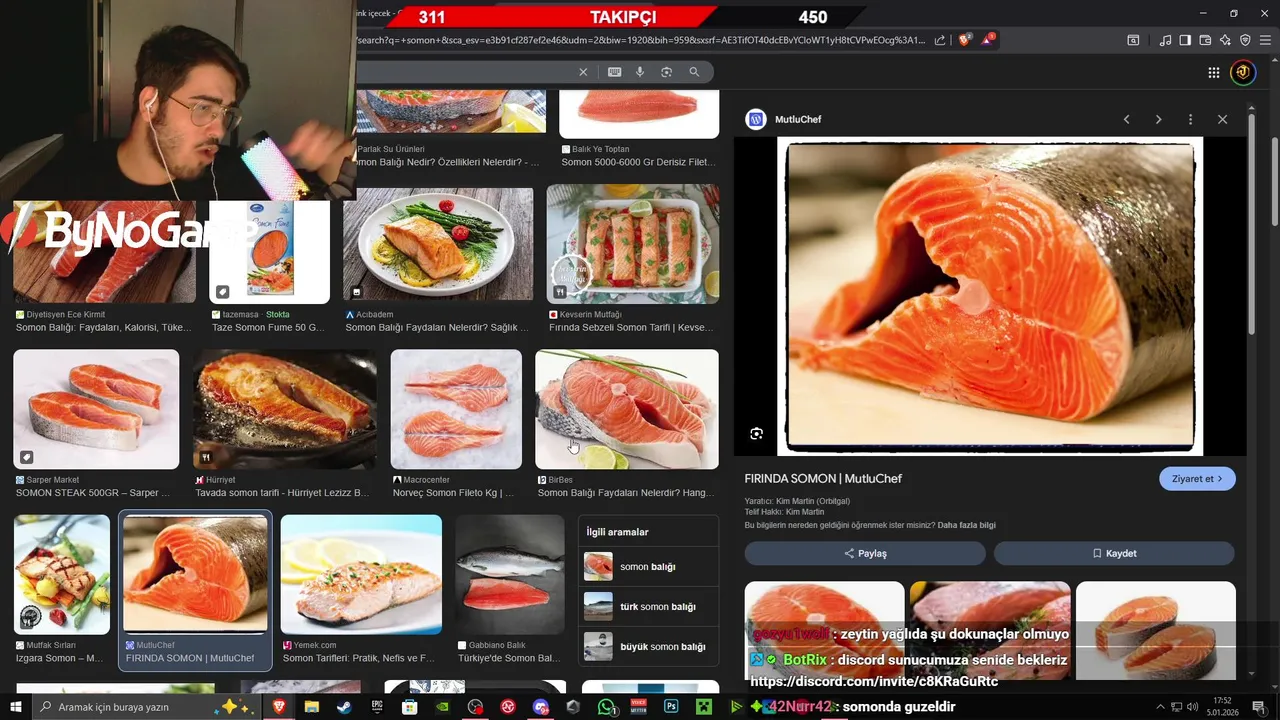
Task: Click the Kaydet save button
Action: point(1114,553)
